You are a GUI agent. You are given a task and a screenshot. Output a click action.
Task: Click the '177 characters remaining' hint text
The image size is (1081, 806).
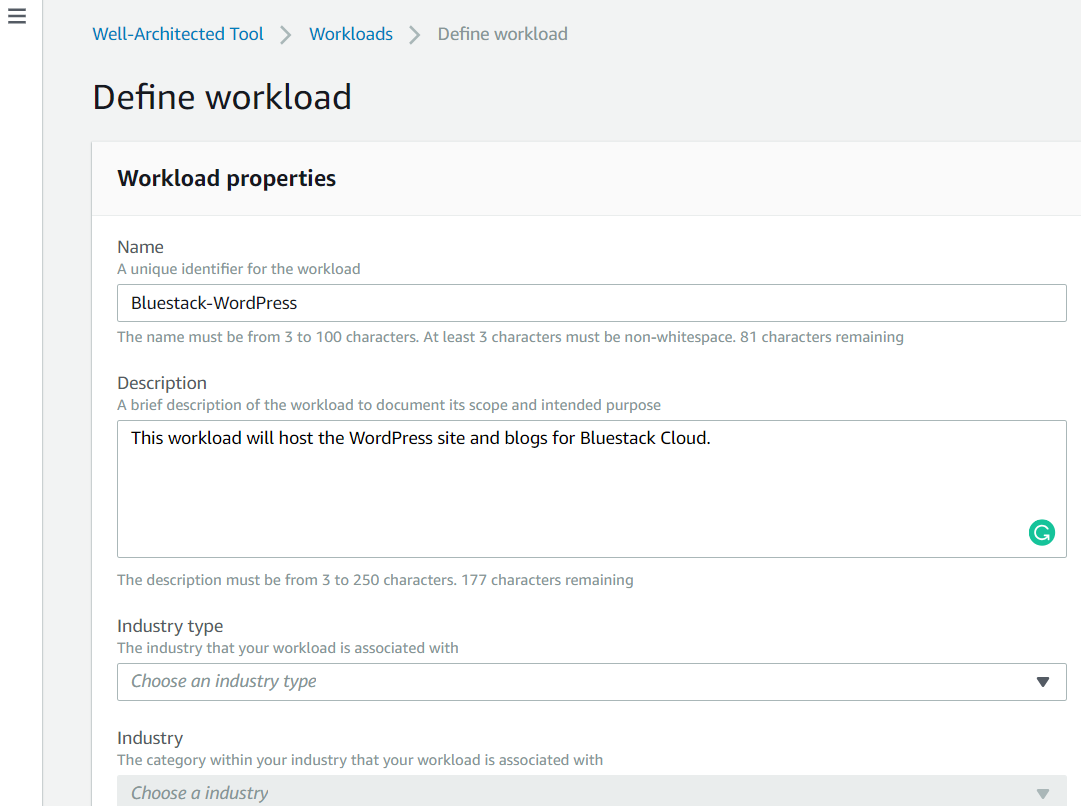[547, 580]
